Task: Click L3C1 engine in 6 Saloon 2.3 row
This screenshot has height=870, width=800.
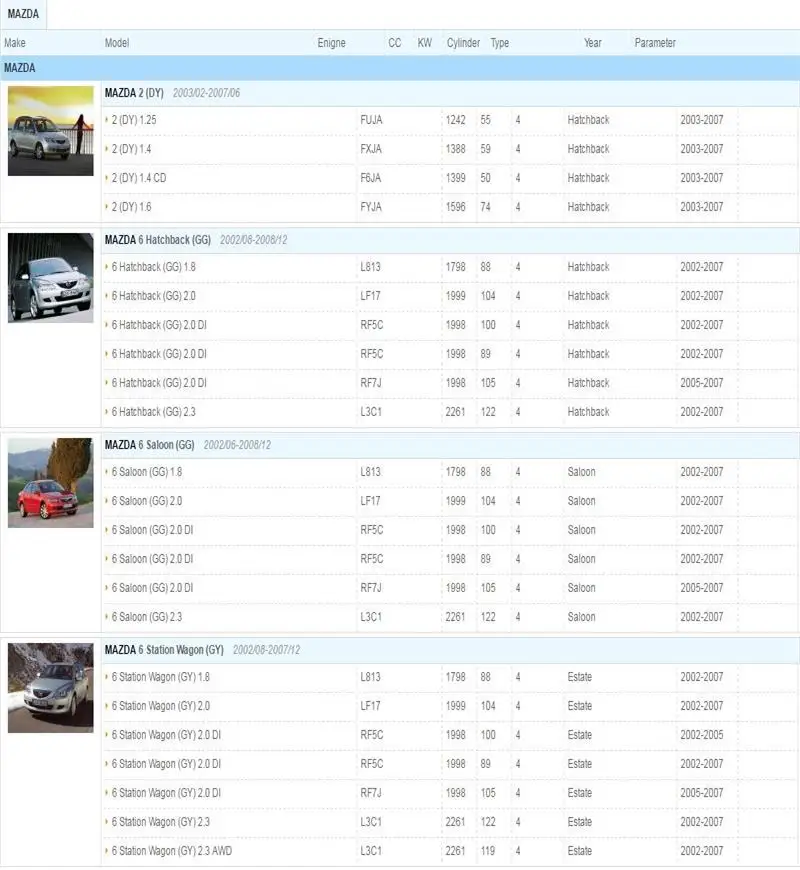Action: 371,616
